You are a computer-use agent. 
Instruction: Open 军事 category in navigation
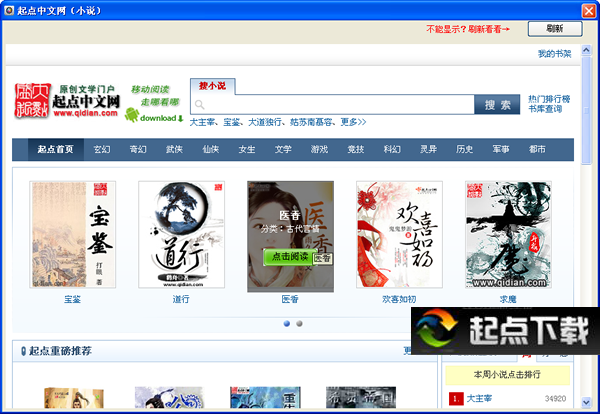pos(501,149)
